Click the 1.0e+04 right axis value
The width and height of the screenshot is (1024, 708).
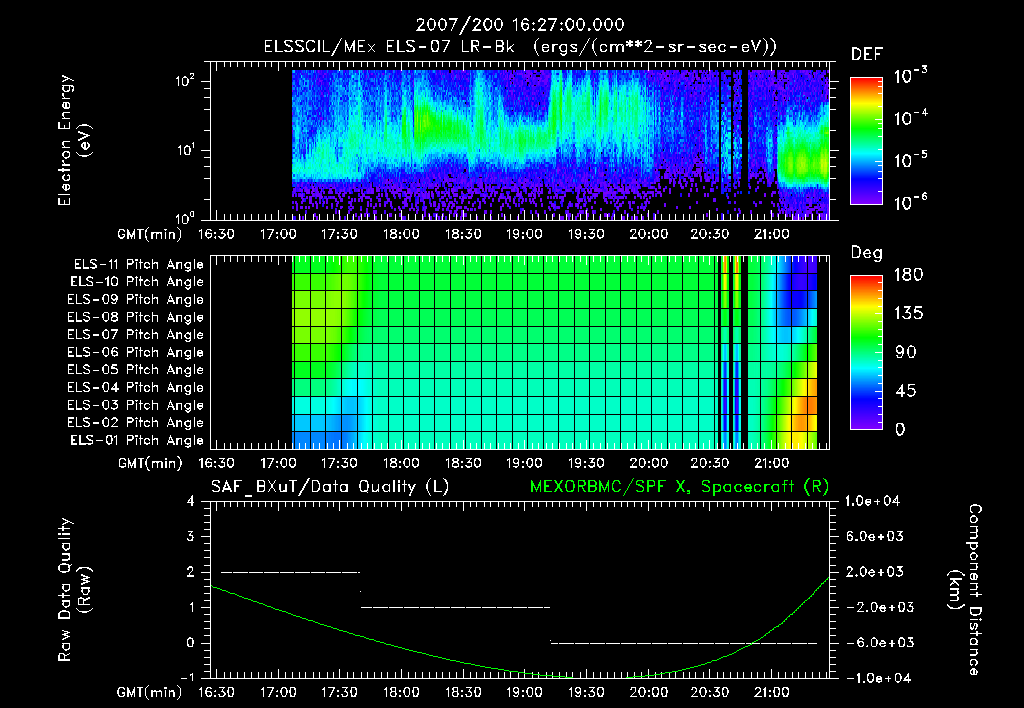tap(872, 501)
